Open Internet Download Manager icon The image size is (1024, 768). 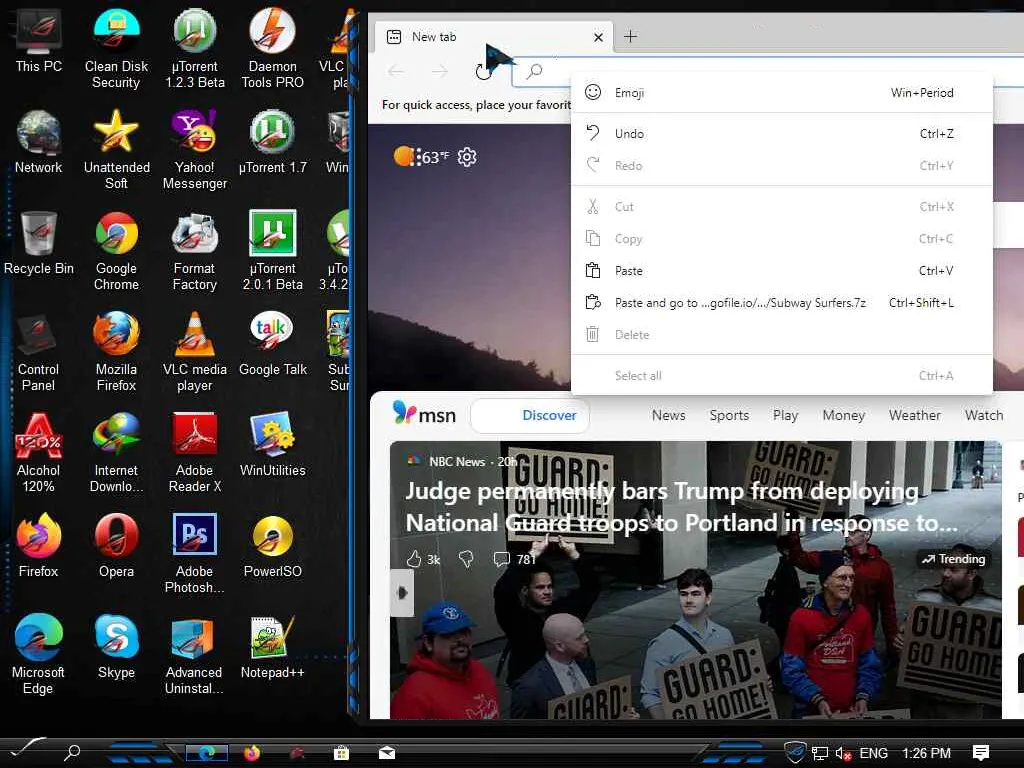click(116, 453)
